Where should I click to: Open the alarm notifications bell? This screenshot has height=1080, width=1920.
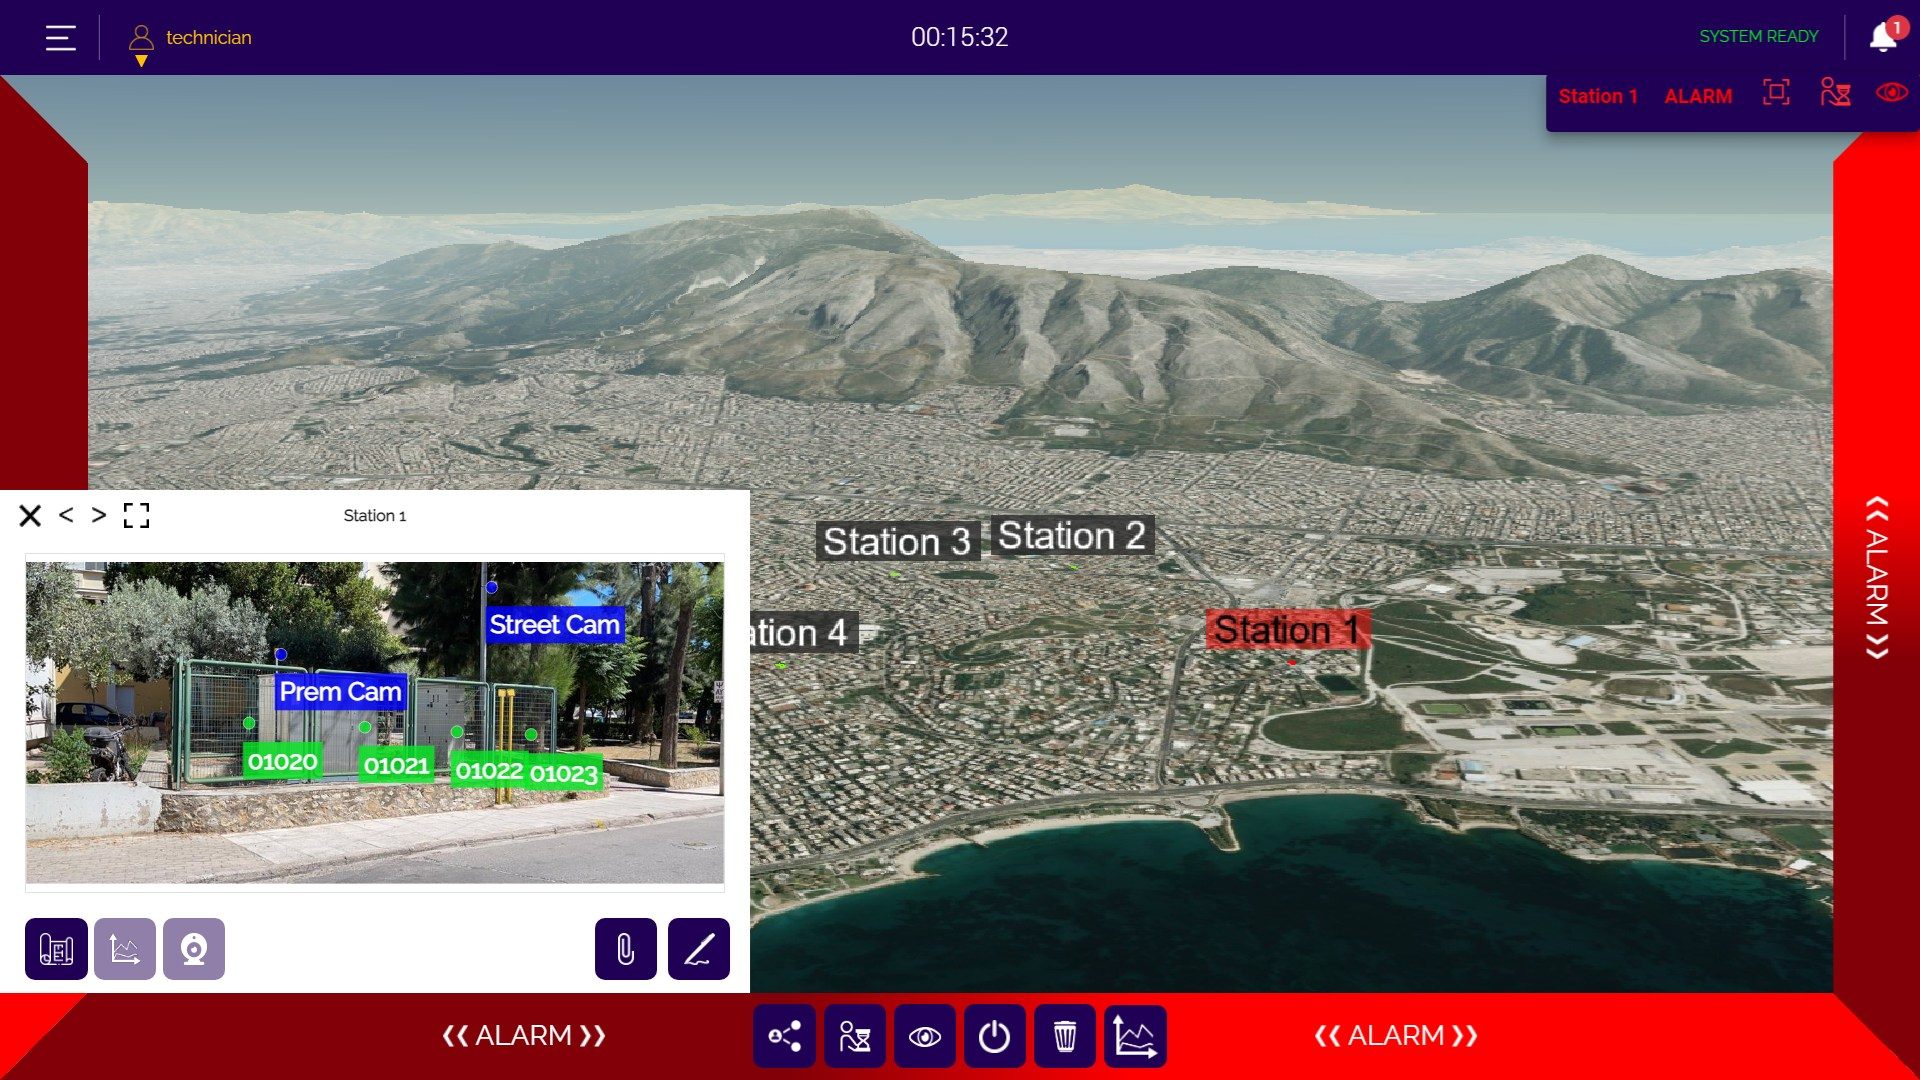(x=1884, y=36)
